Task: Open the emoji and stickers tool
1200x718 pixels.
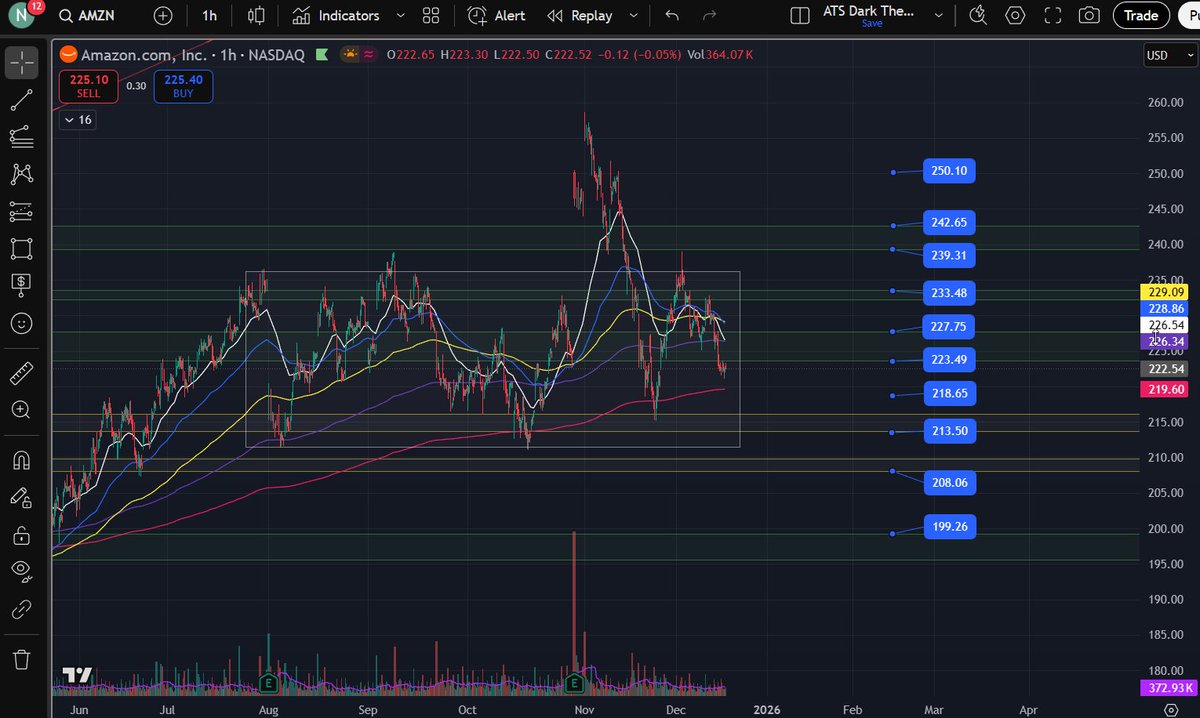Action: tap(21, 323)
